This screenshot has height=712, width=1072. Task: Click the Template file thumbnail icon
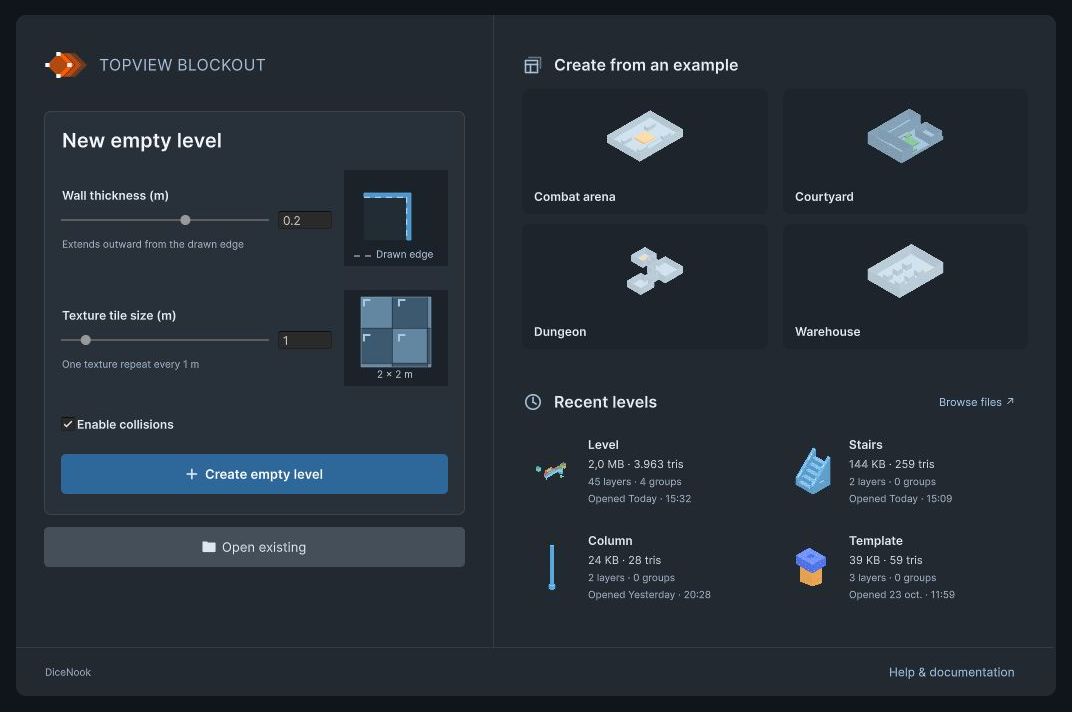(x=811, y=567)
